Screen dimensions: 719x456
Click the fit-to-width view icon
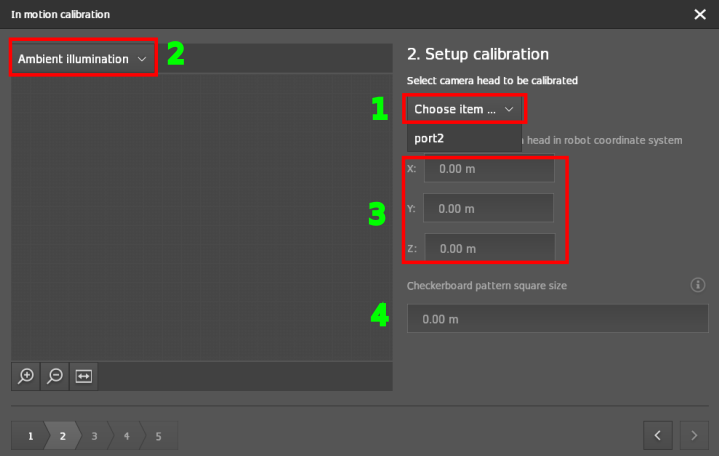84,376
